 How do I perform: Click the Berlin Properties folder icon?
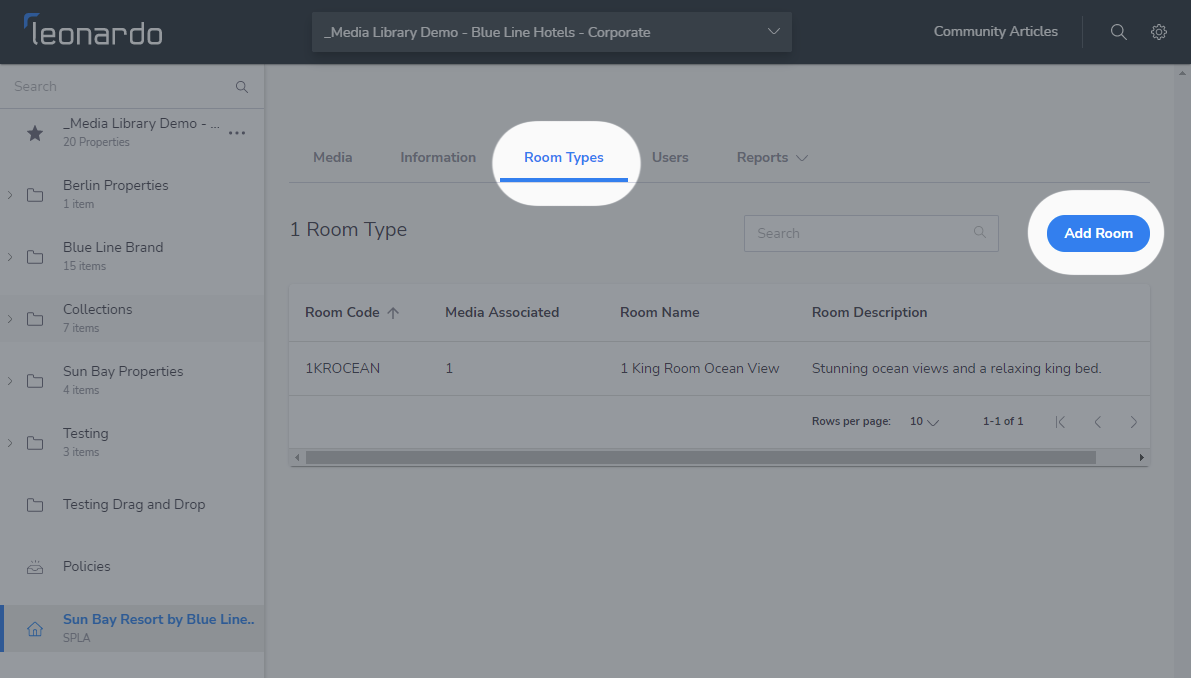(35, 195)
